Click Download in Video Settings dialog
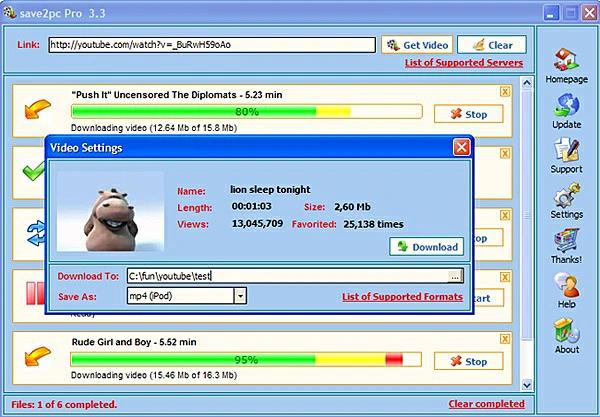600x417 pixels. tap(426, 247)
